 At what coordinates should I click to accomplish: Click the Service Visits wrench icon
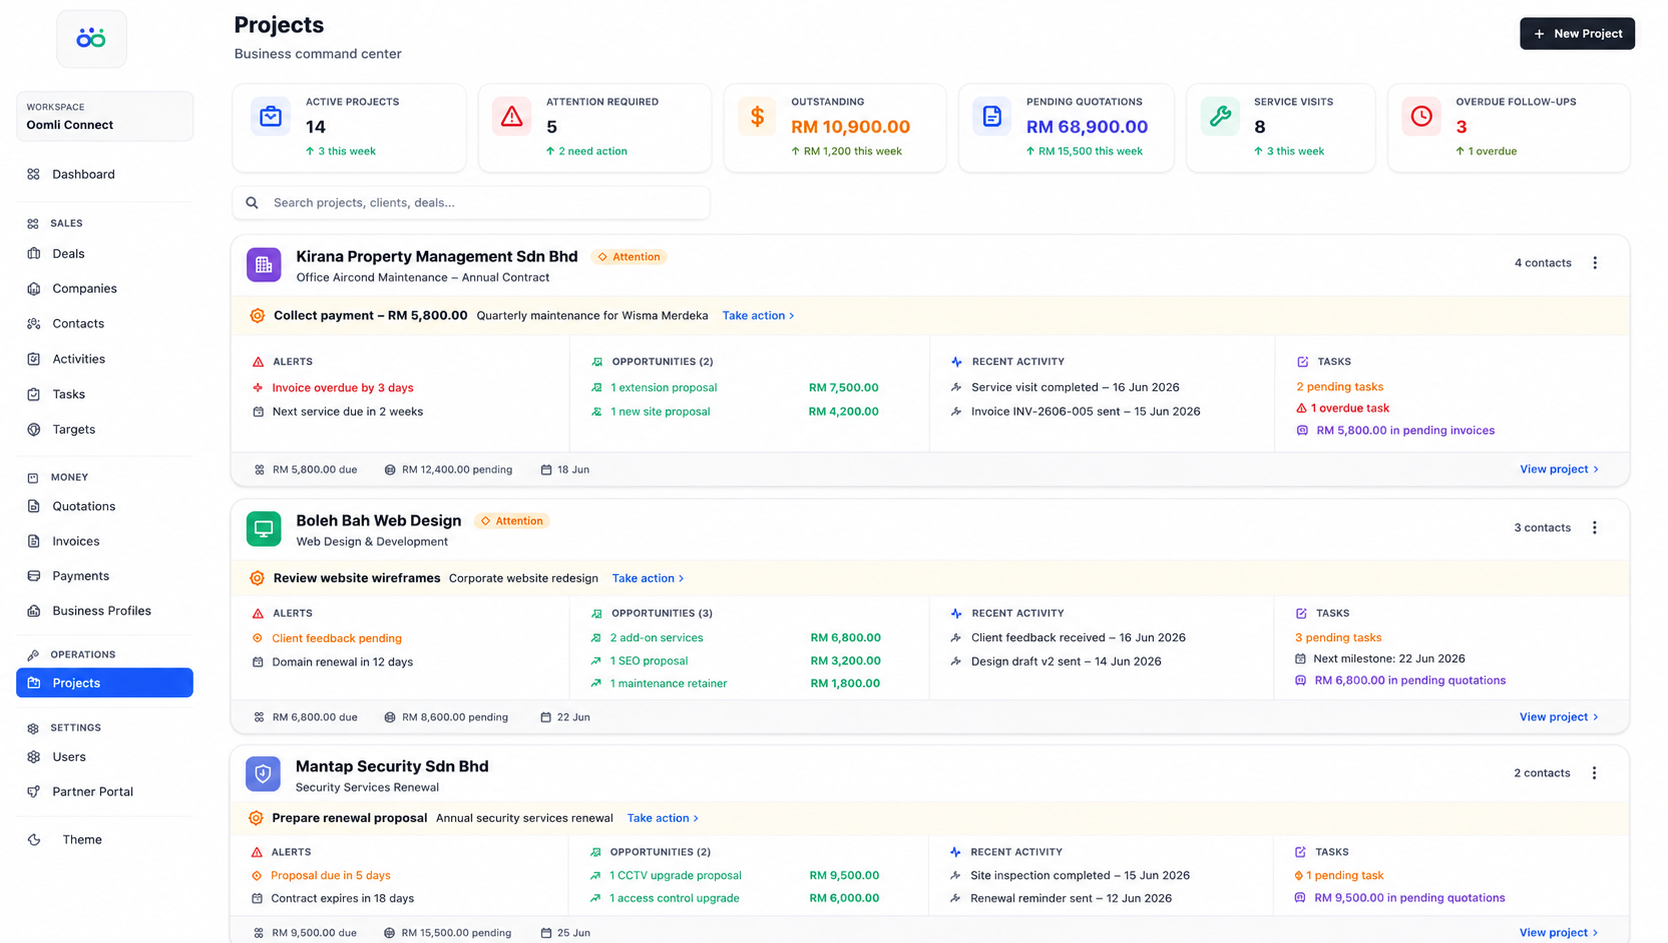[1220, 117]
